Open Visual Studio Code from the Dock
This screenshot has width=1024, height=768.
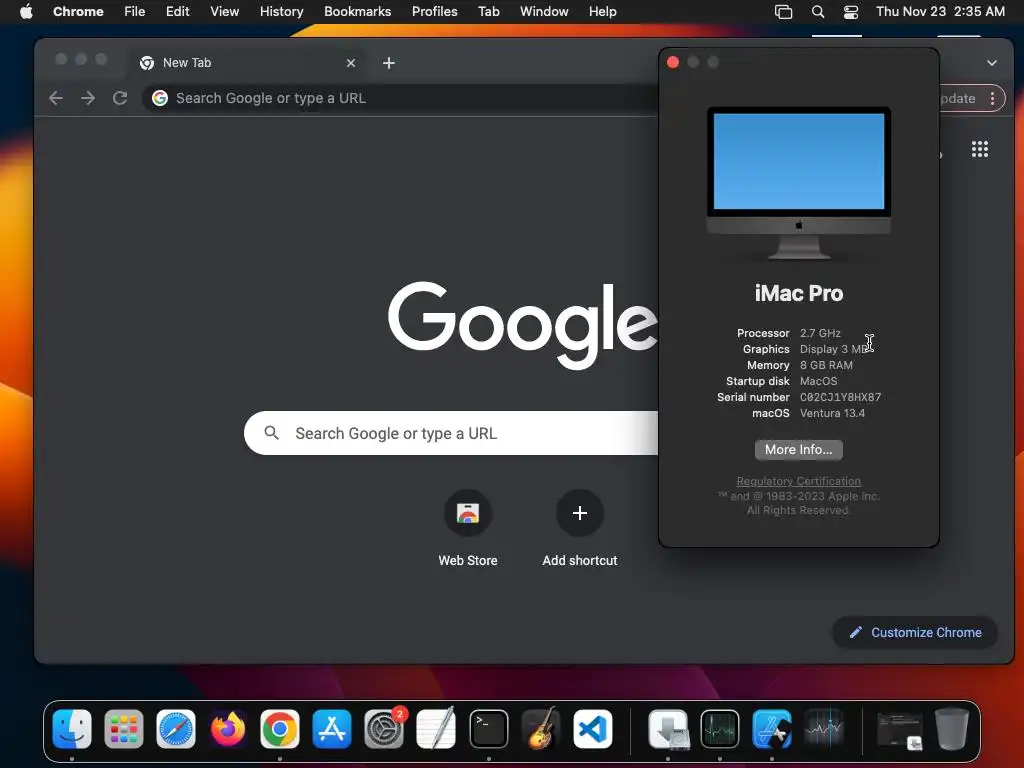click(x=593, y=728)
